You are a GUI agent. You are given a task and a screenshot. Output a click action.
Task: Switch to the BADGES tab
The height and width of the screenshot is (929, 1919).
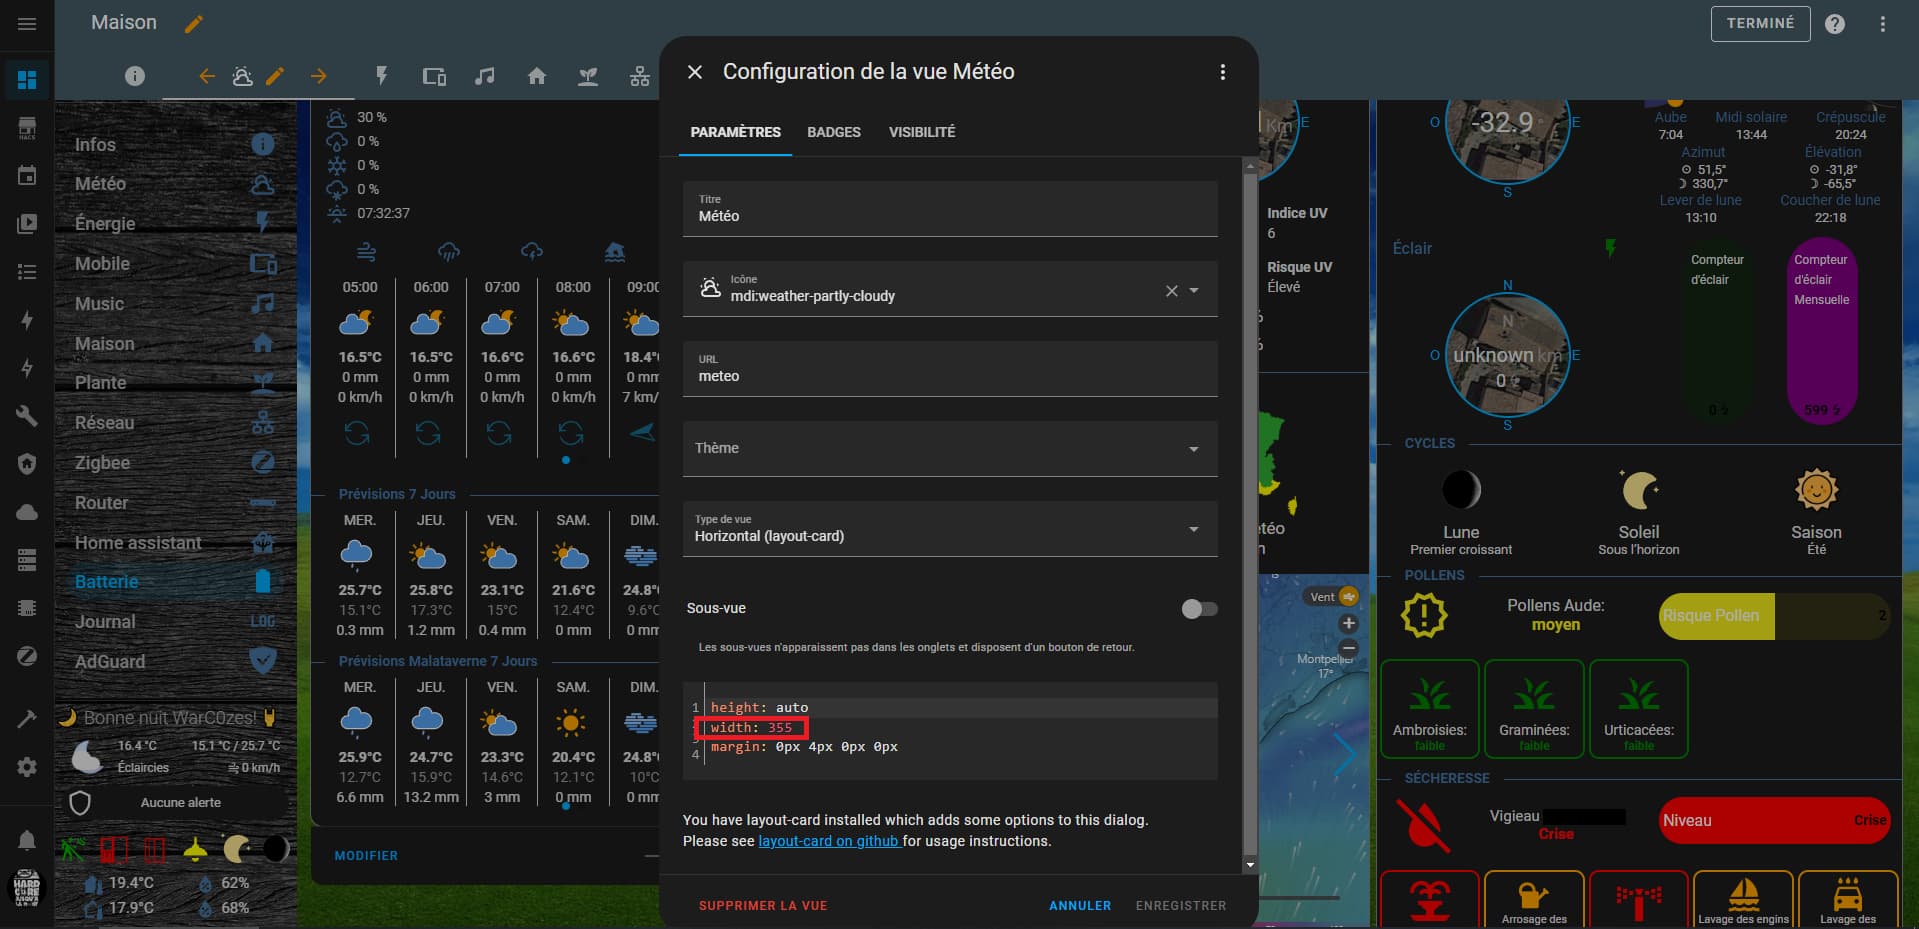pos(833,132)
